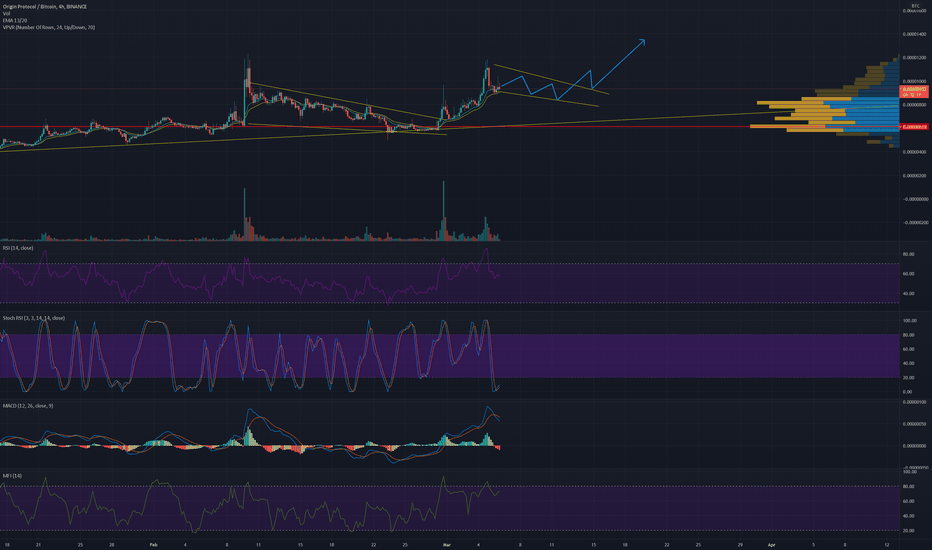
Task: Click the Apr label on time axis
Action: click(x=772, y=545)
